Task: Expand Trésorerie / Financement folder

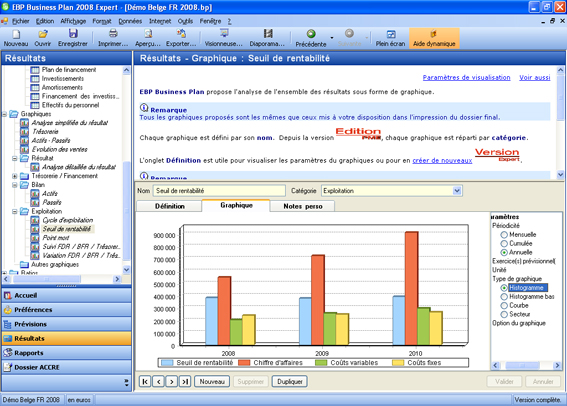Action: [x=15, y=176]
